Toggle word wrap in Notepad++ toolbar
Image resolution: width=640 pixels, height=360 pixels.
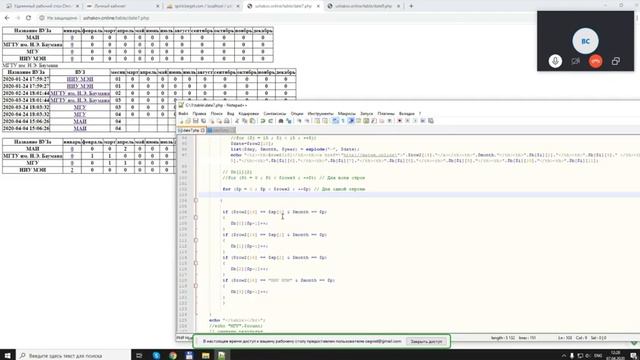[335, 121]
